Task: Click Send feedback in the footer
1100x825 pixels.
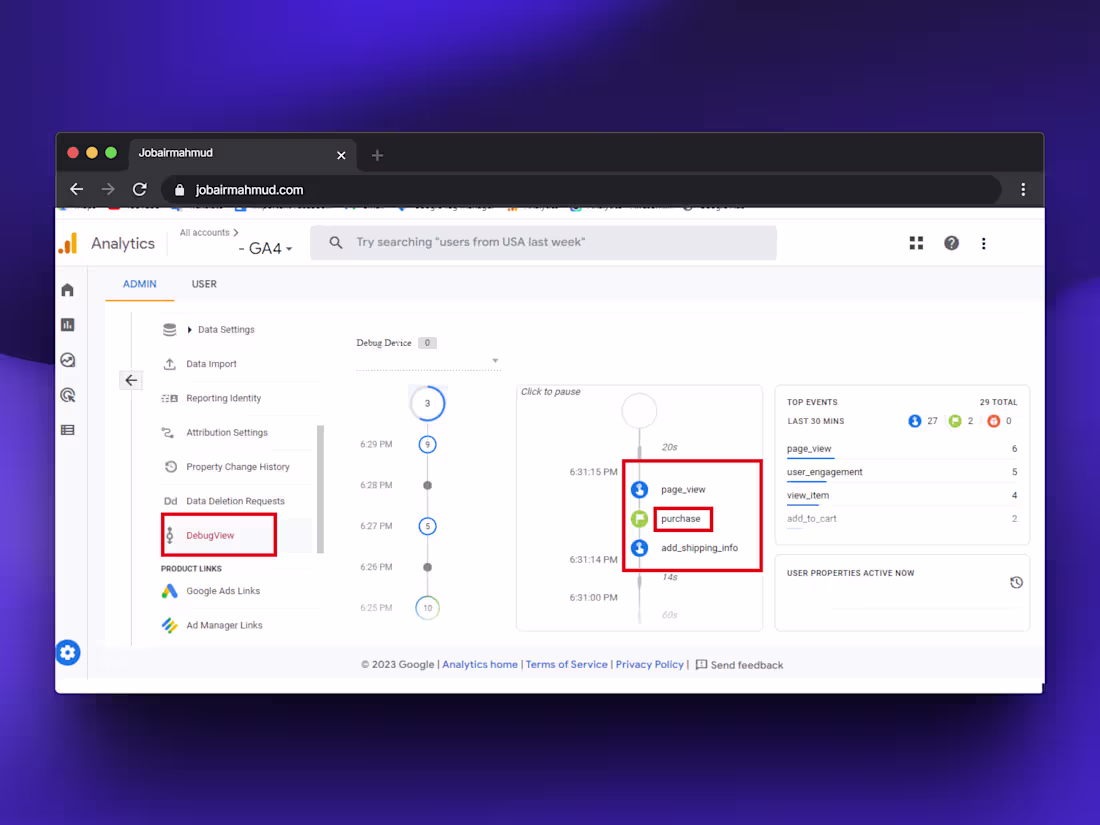Action: pyautogui.click(x=747, y=664)
